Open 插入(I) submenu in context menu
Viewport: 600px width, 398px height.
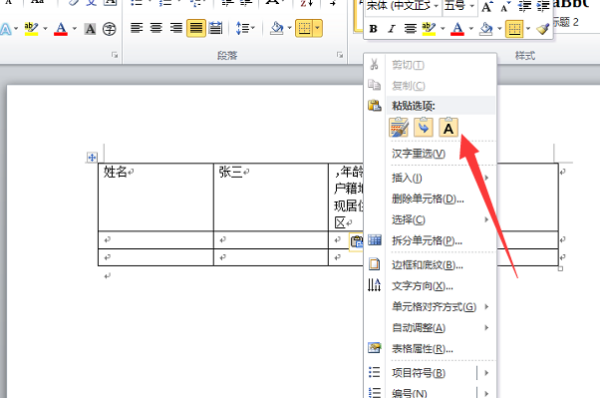440,178
